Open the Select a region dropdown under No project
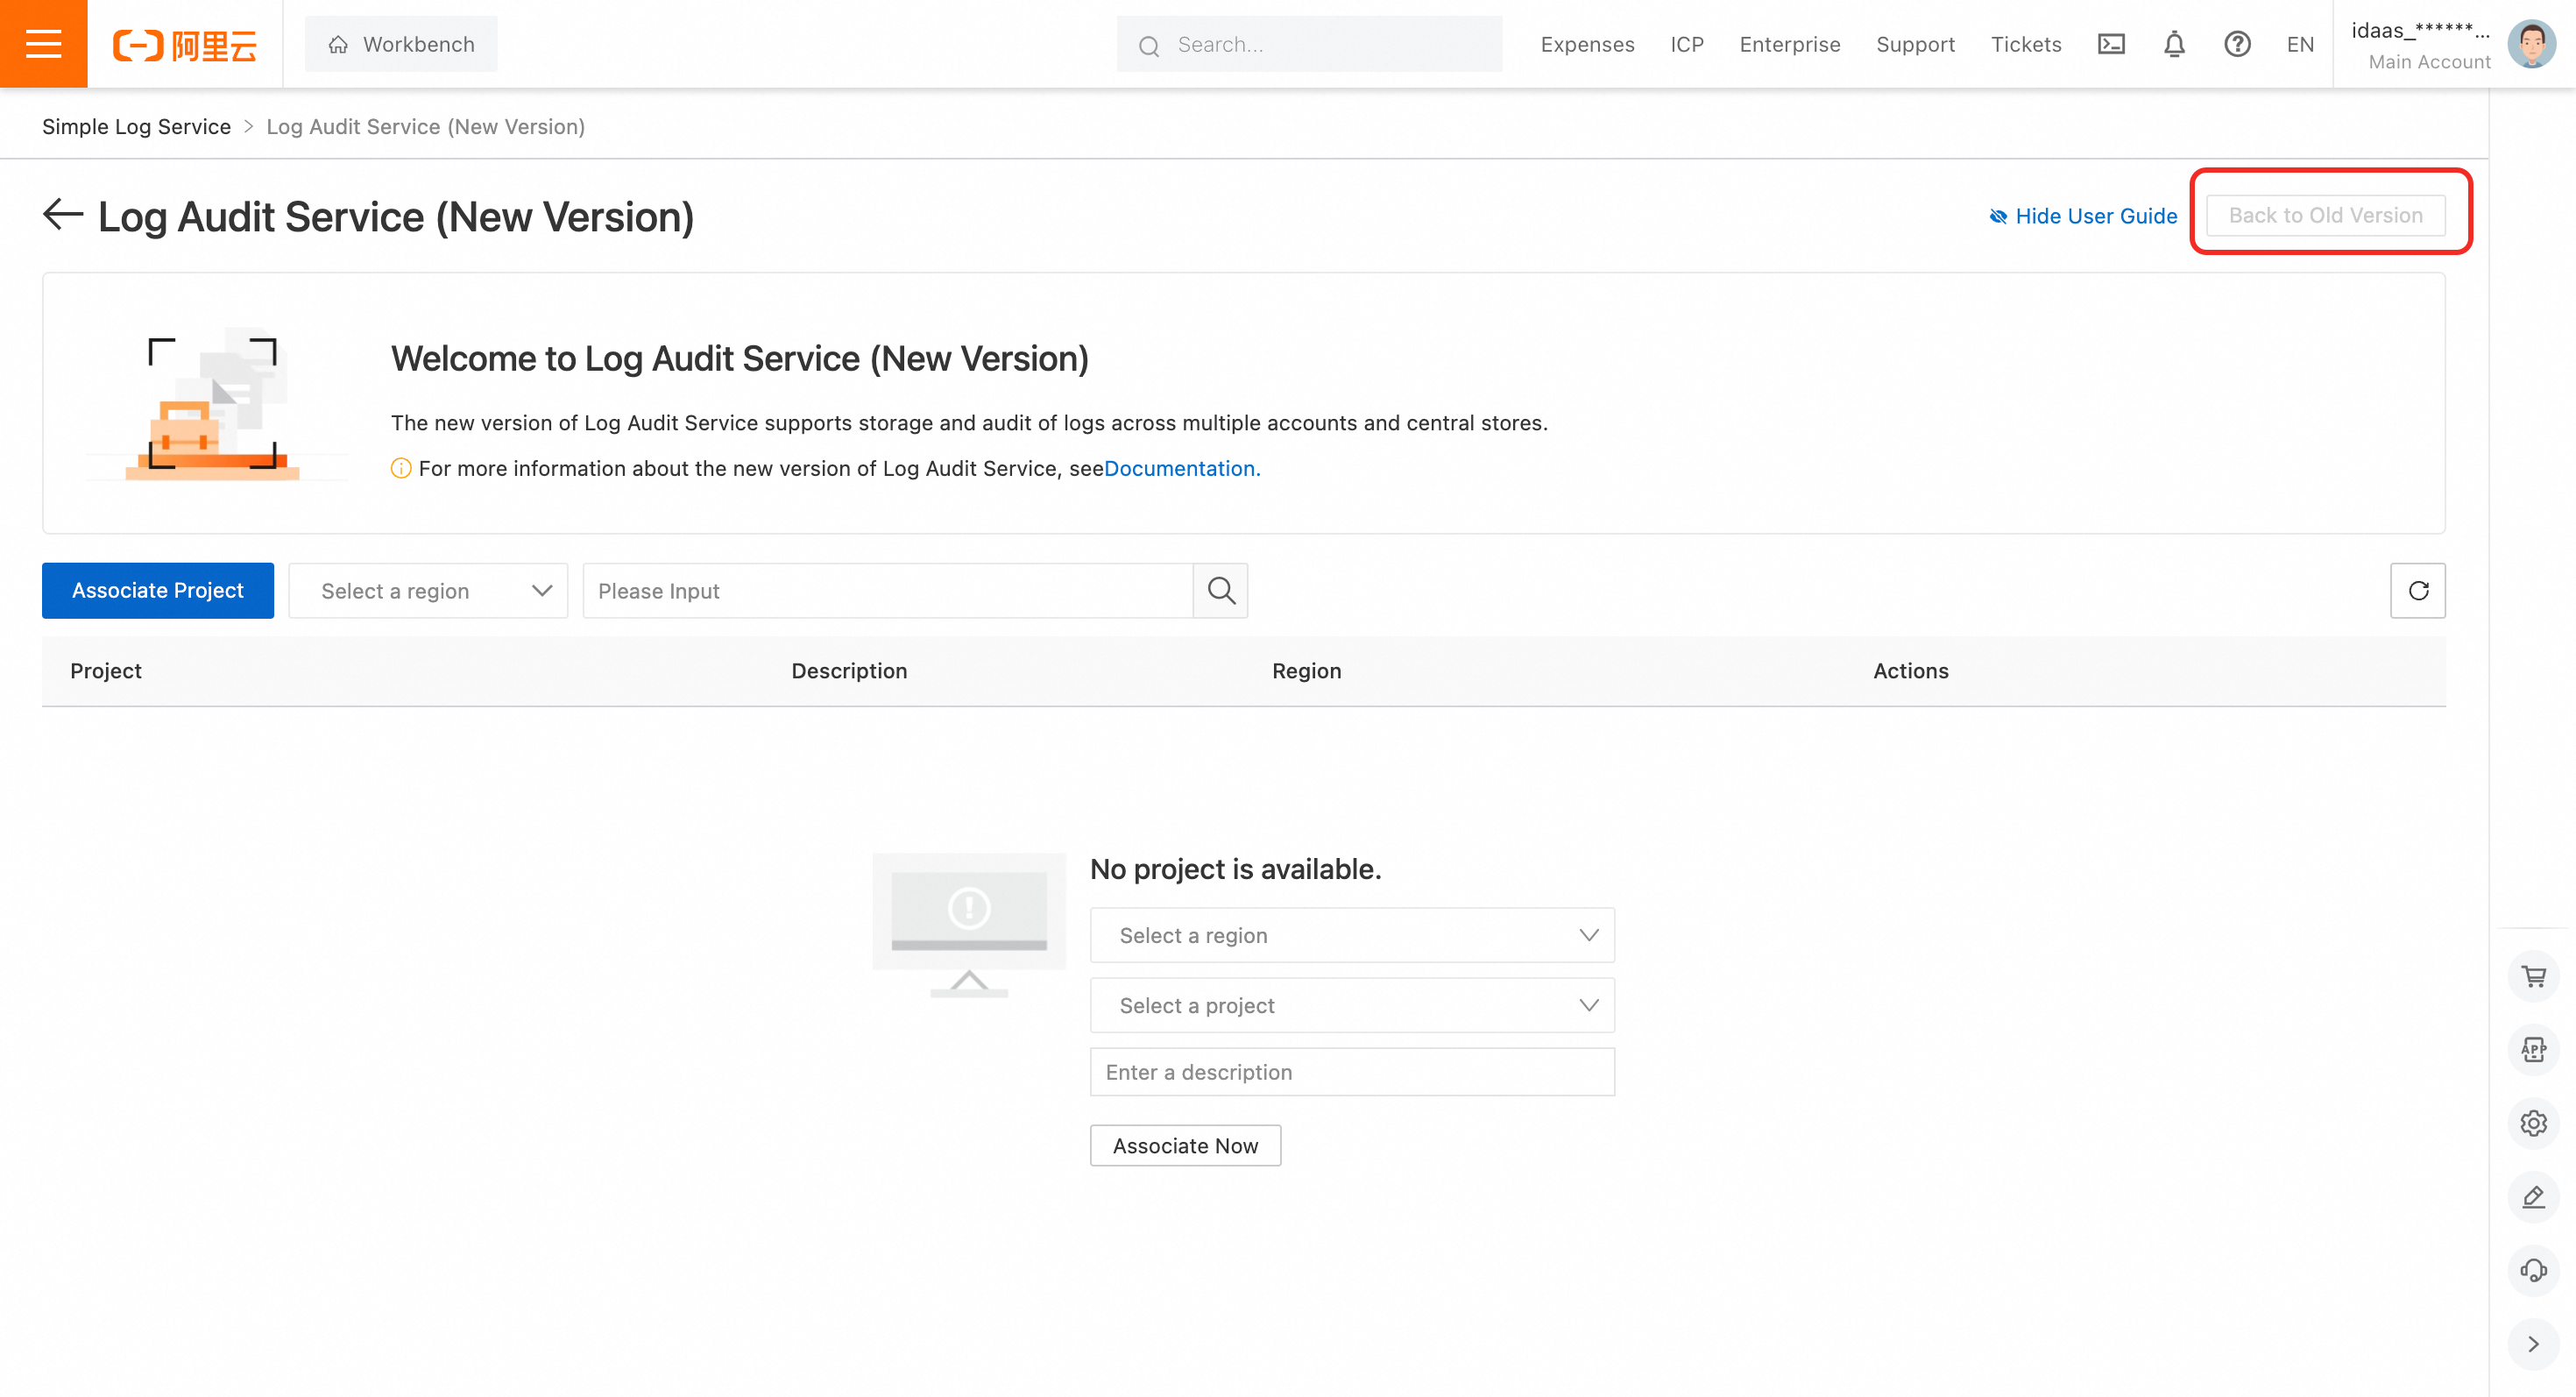The image size is (2576, 1397). tap(1352, 935)
